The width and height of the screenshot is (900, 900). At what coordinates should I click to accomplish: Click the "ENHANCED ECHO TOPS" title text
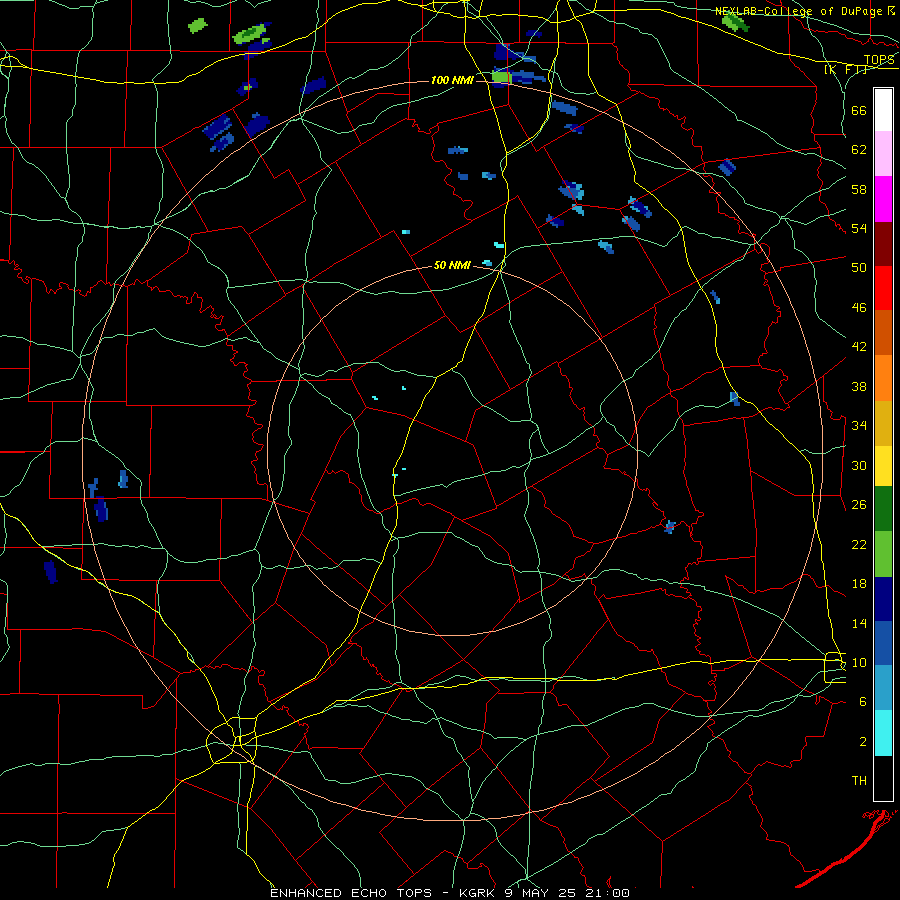(350, 893)
